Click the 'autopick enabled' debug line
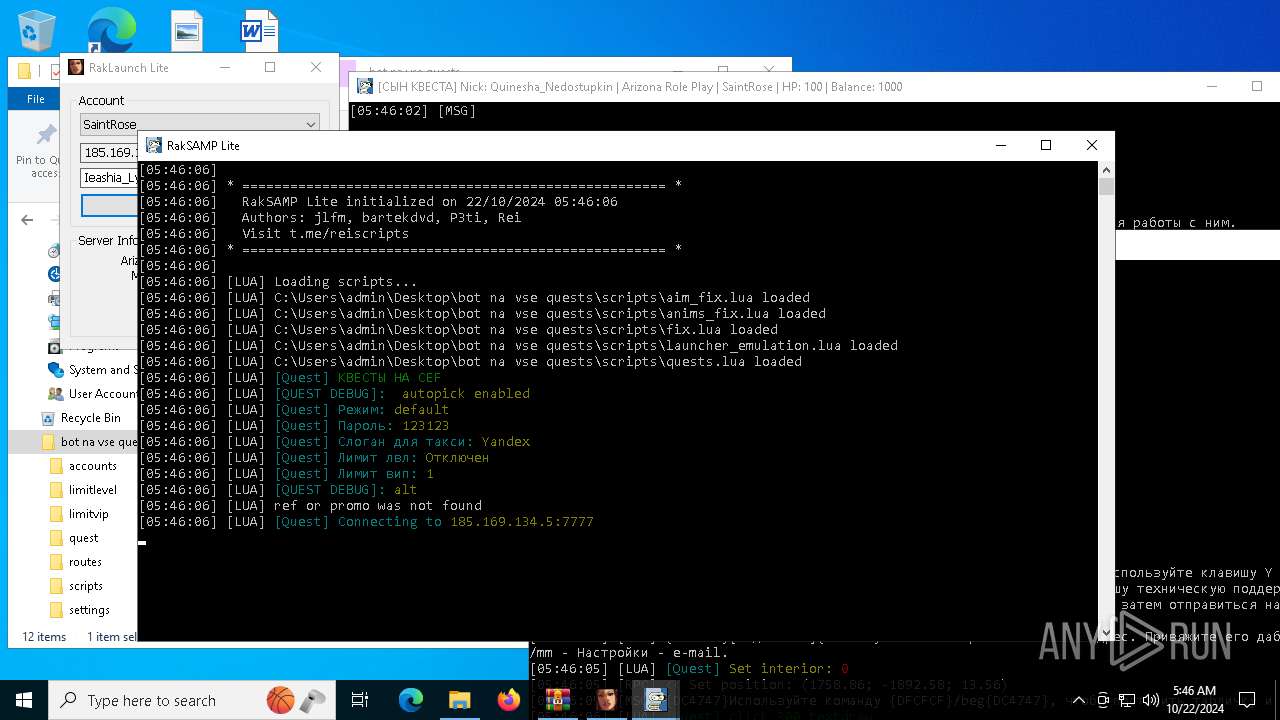 334,393
